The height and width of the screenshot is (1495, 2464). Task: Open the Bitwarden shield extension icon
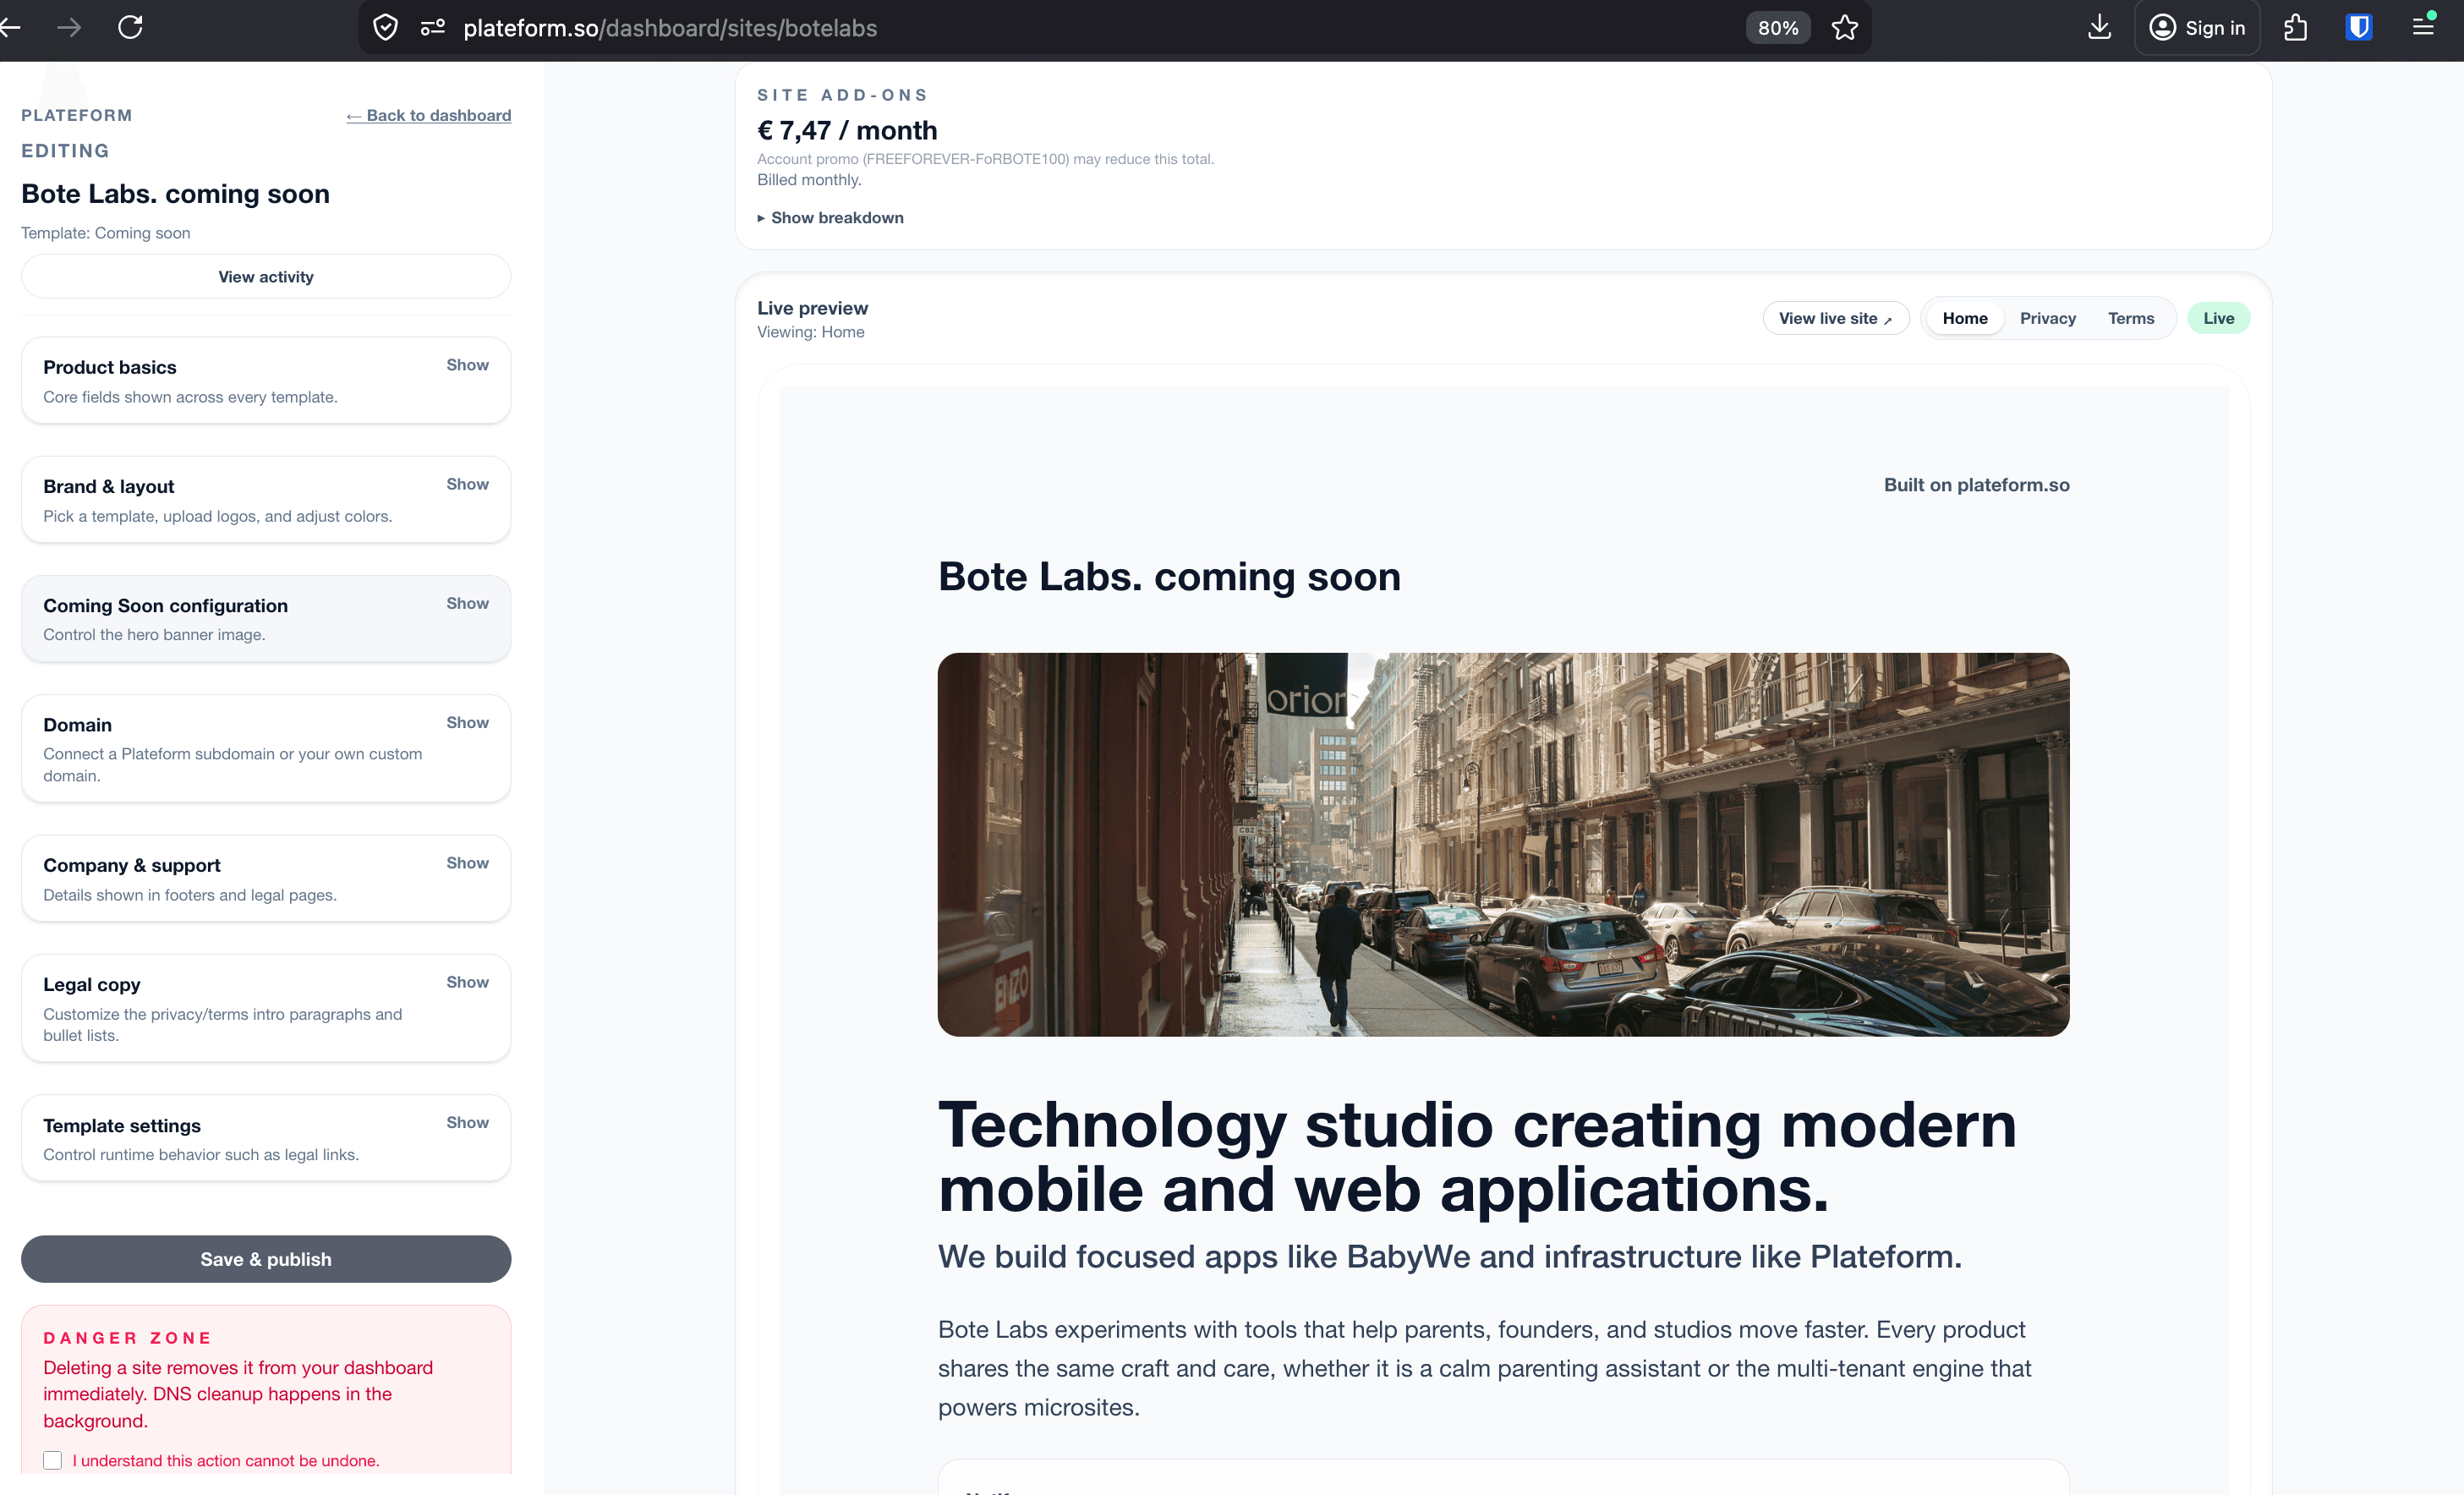pos(2359,28)
